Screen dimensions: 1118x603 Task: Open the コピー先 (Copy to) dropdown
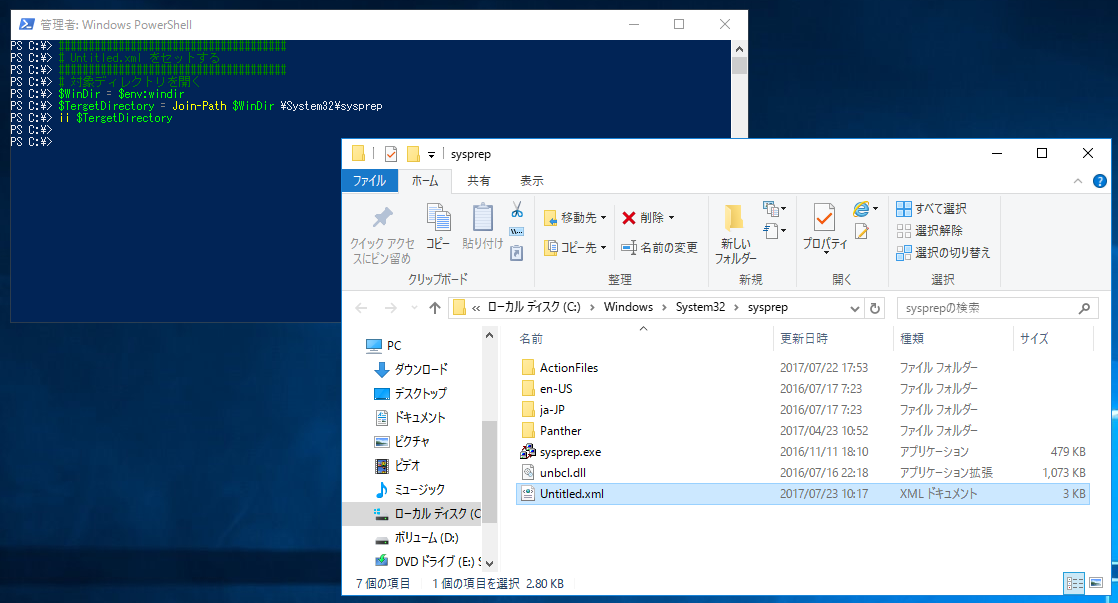(575, 247)
